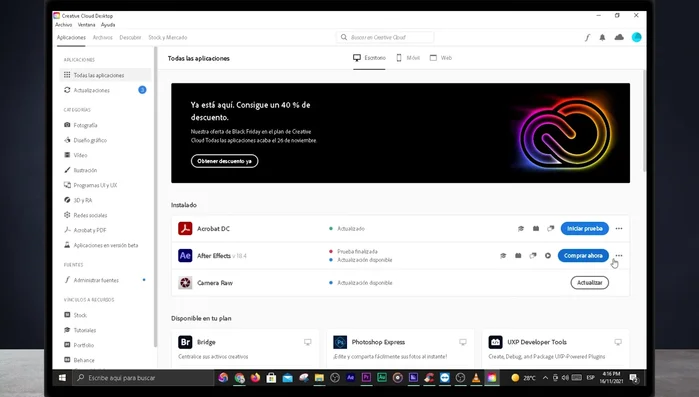
Task: Switch to the Stock y Mercado tab
Action: (168, 37)
